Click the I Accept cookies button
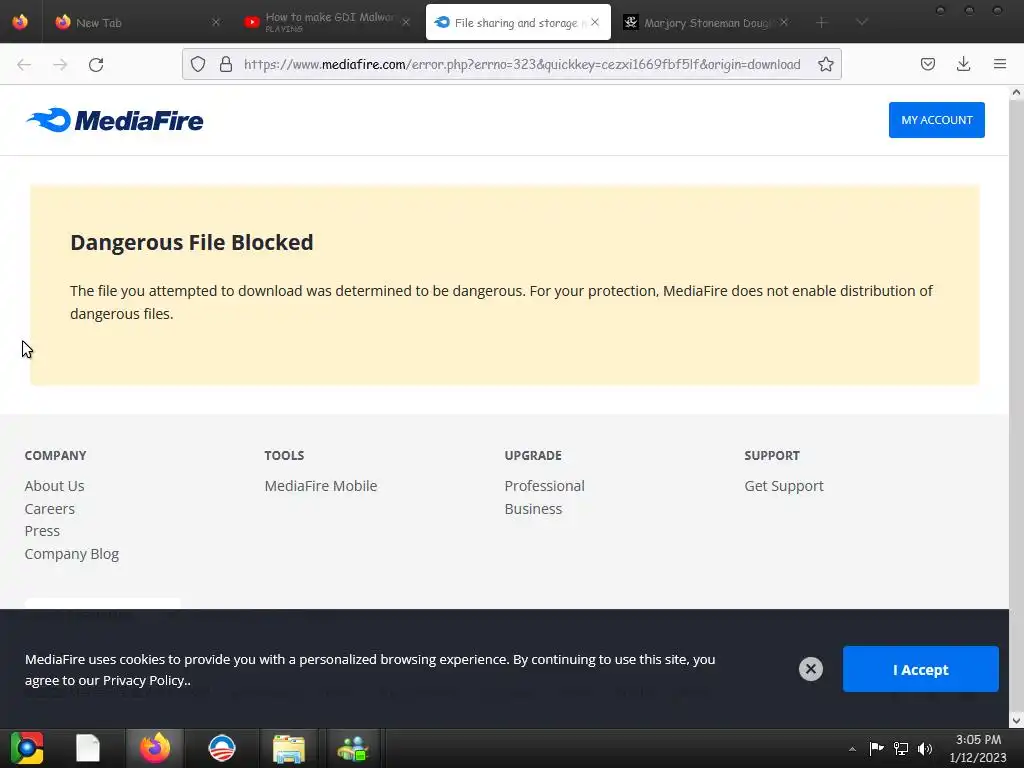Screen dimensions: 1024x768 pyautogui.click(x=920, y=669)
